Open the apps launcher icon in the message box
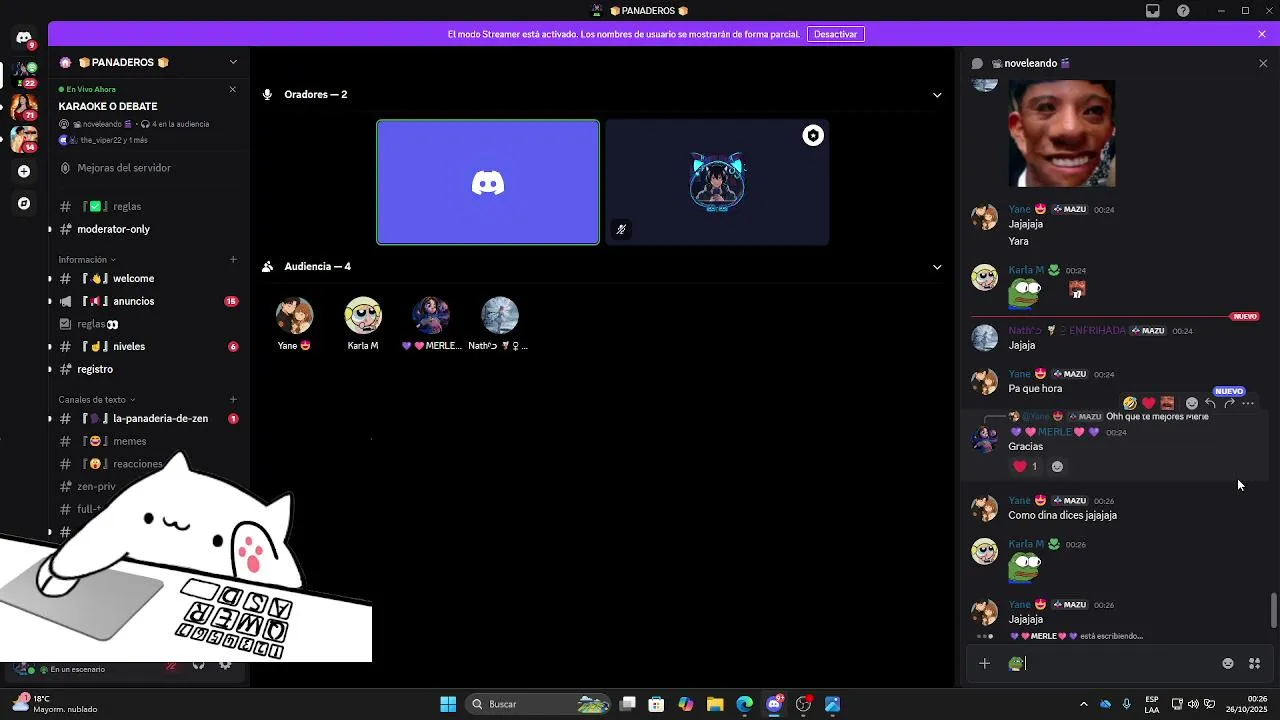The height and width of the screenshot is (720, 1280). [1255, 663]
